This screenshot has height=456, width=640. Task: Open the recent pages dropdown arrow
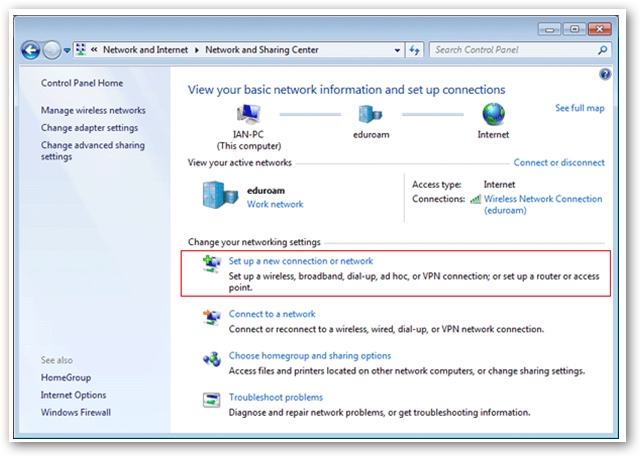tap(67, 51)
